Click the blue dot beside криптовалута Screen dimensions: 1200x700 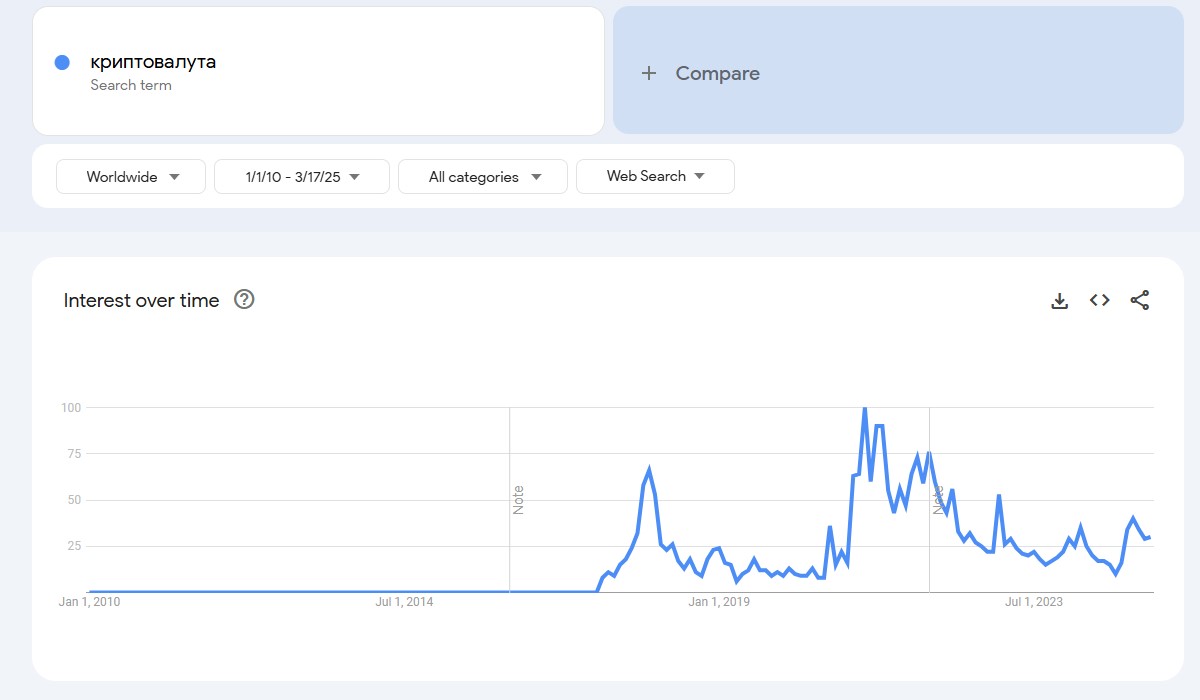coord(62,62)
